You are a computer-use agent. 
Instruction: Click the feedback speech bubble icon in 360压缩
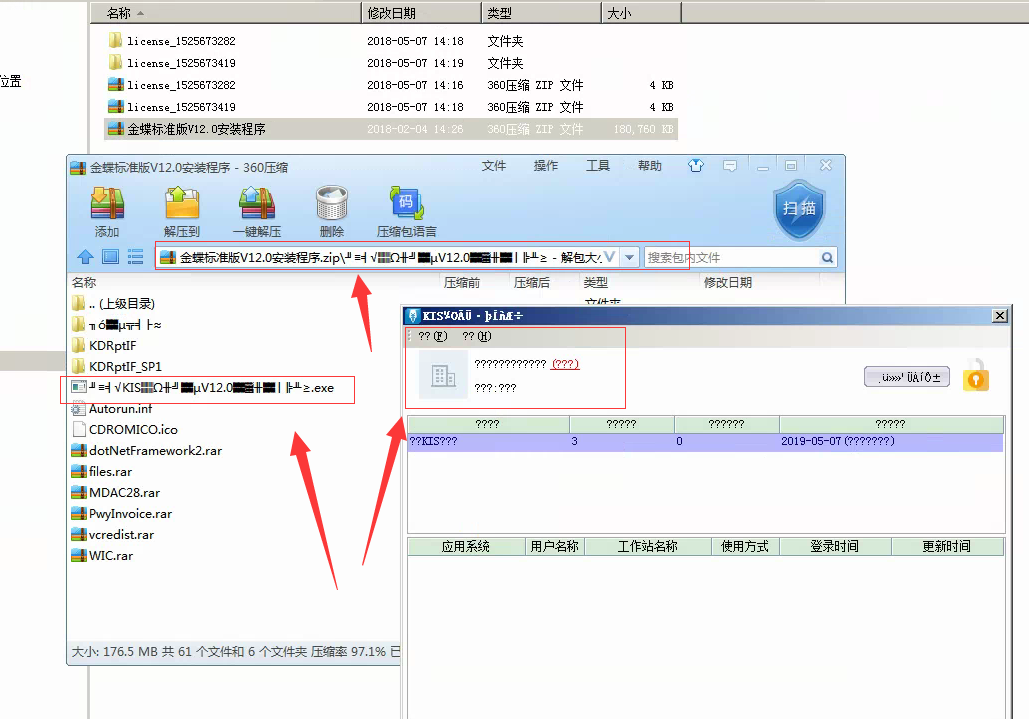click(x=730, y=166)
